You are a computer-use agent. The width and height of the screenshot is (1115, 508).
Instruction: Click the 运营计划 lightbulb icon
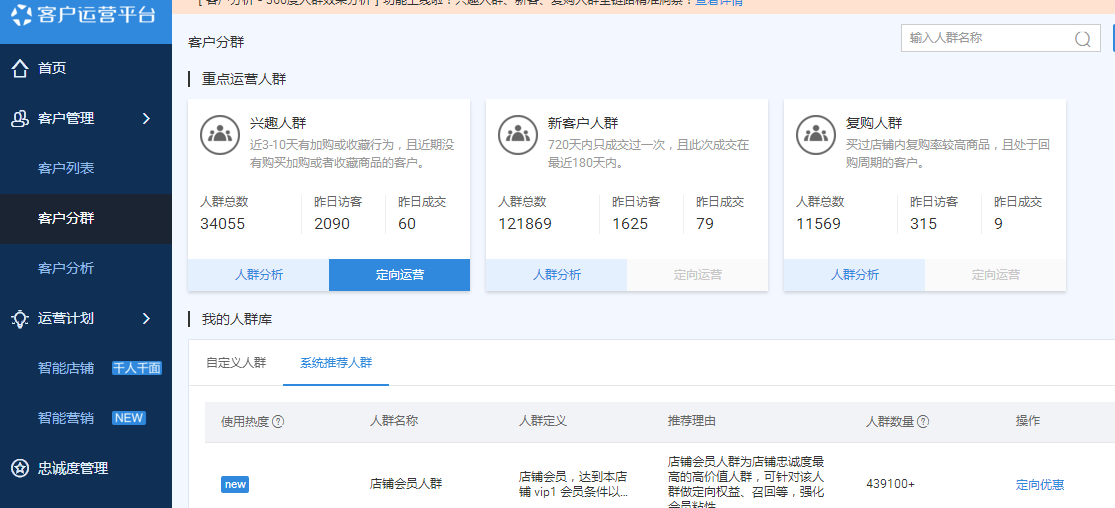19,318
